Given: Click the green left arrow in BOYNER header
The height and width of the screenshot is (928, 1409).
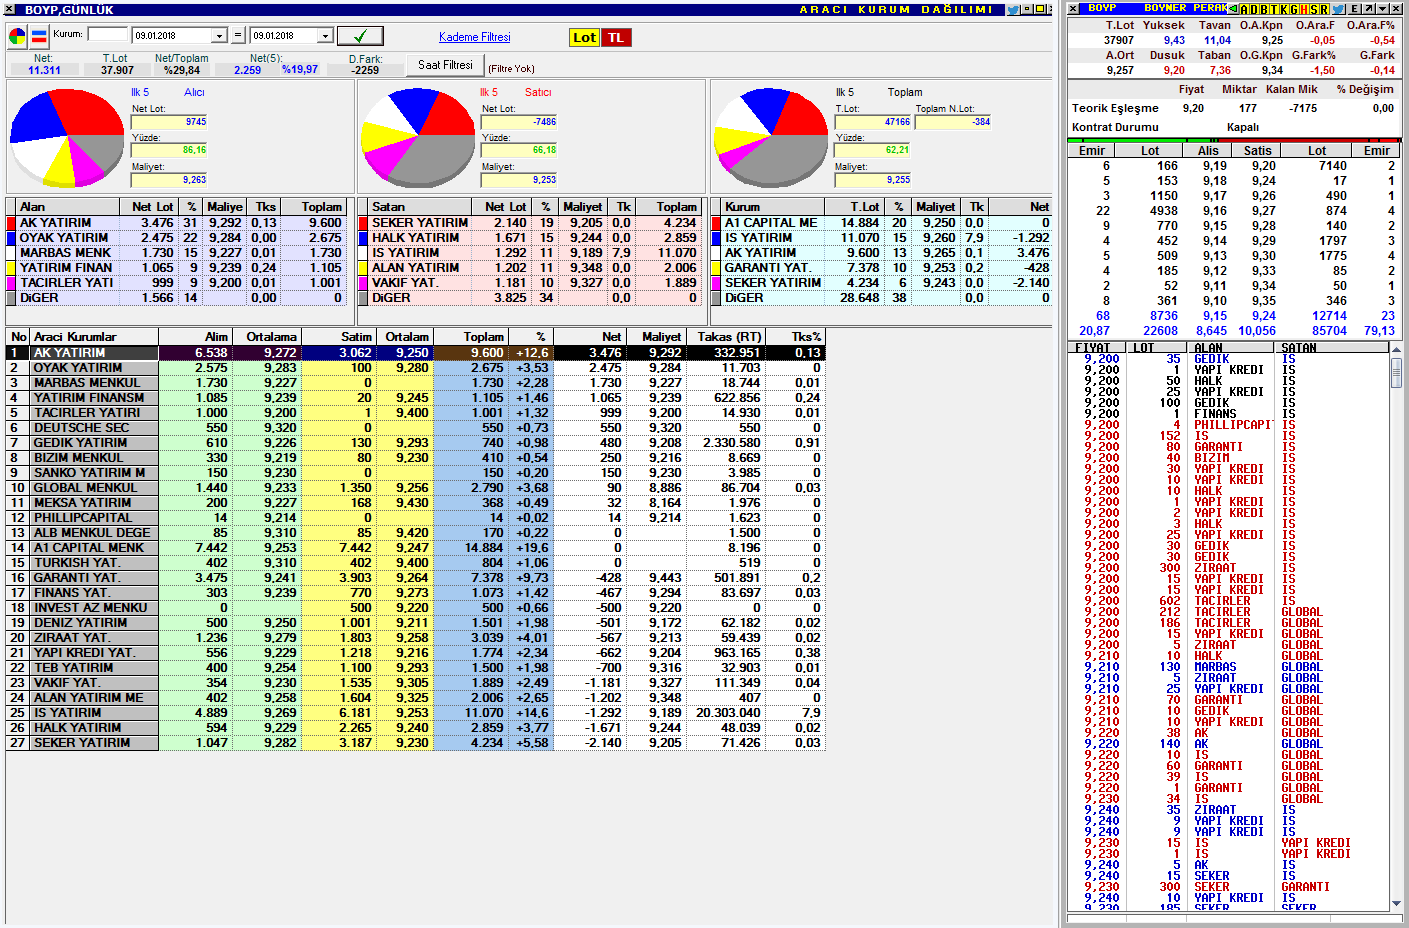Looking at the screenshot, I should click(1232, 9).
